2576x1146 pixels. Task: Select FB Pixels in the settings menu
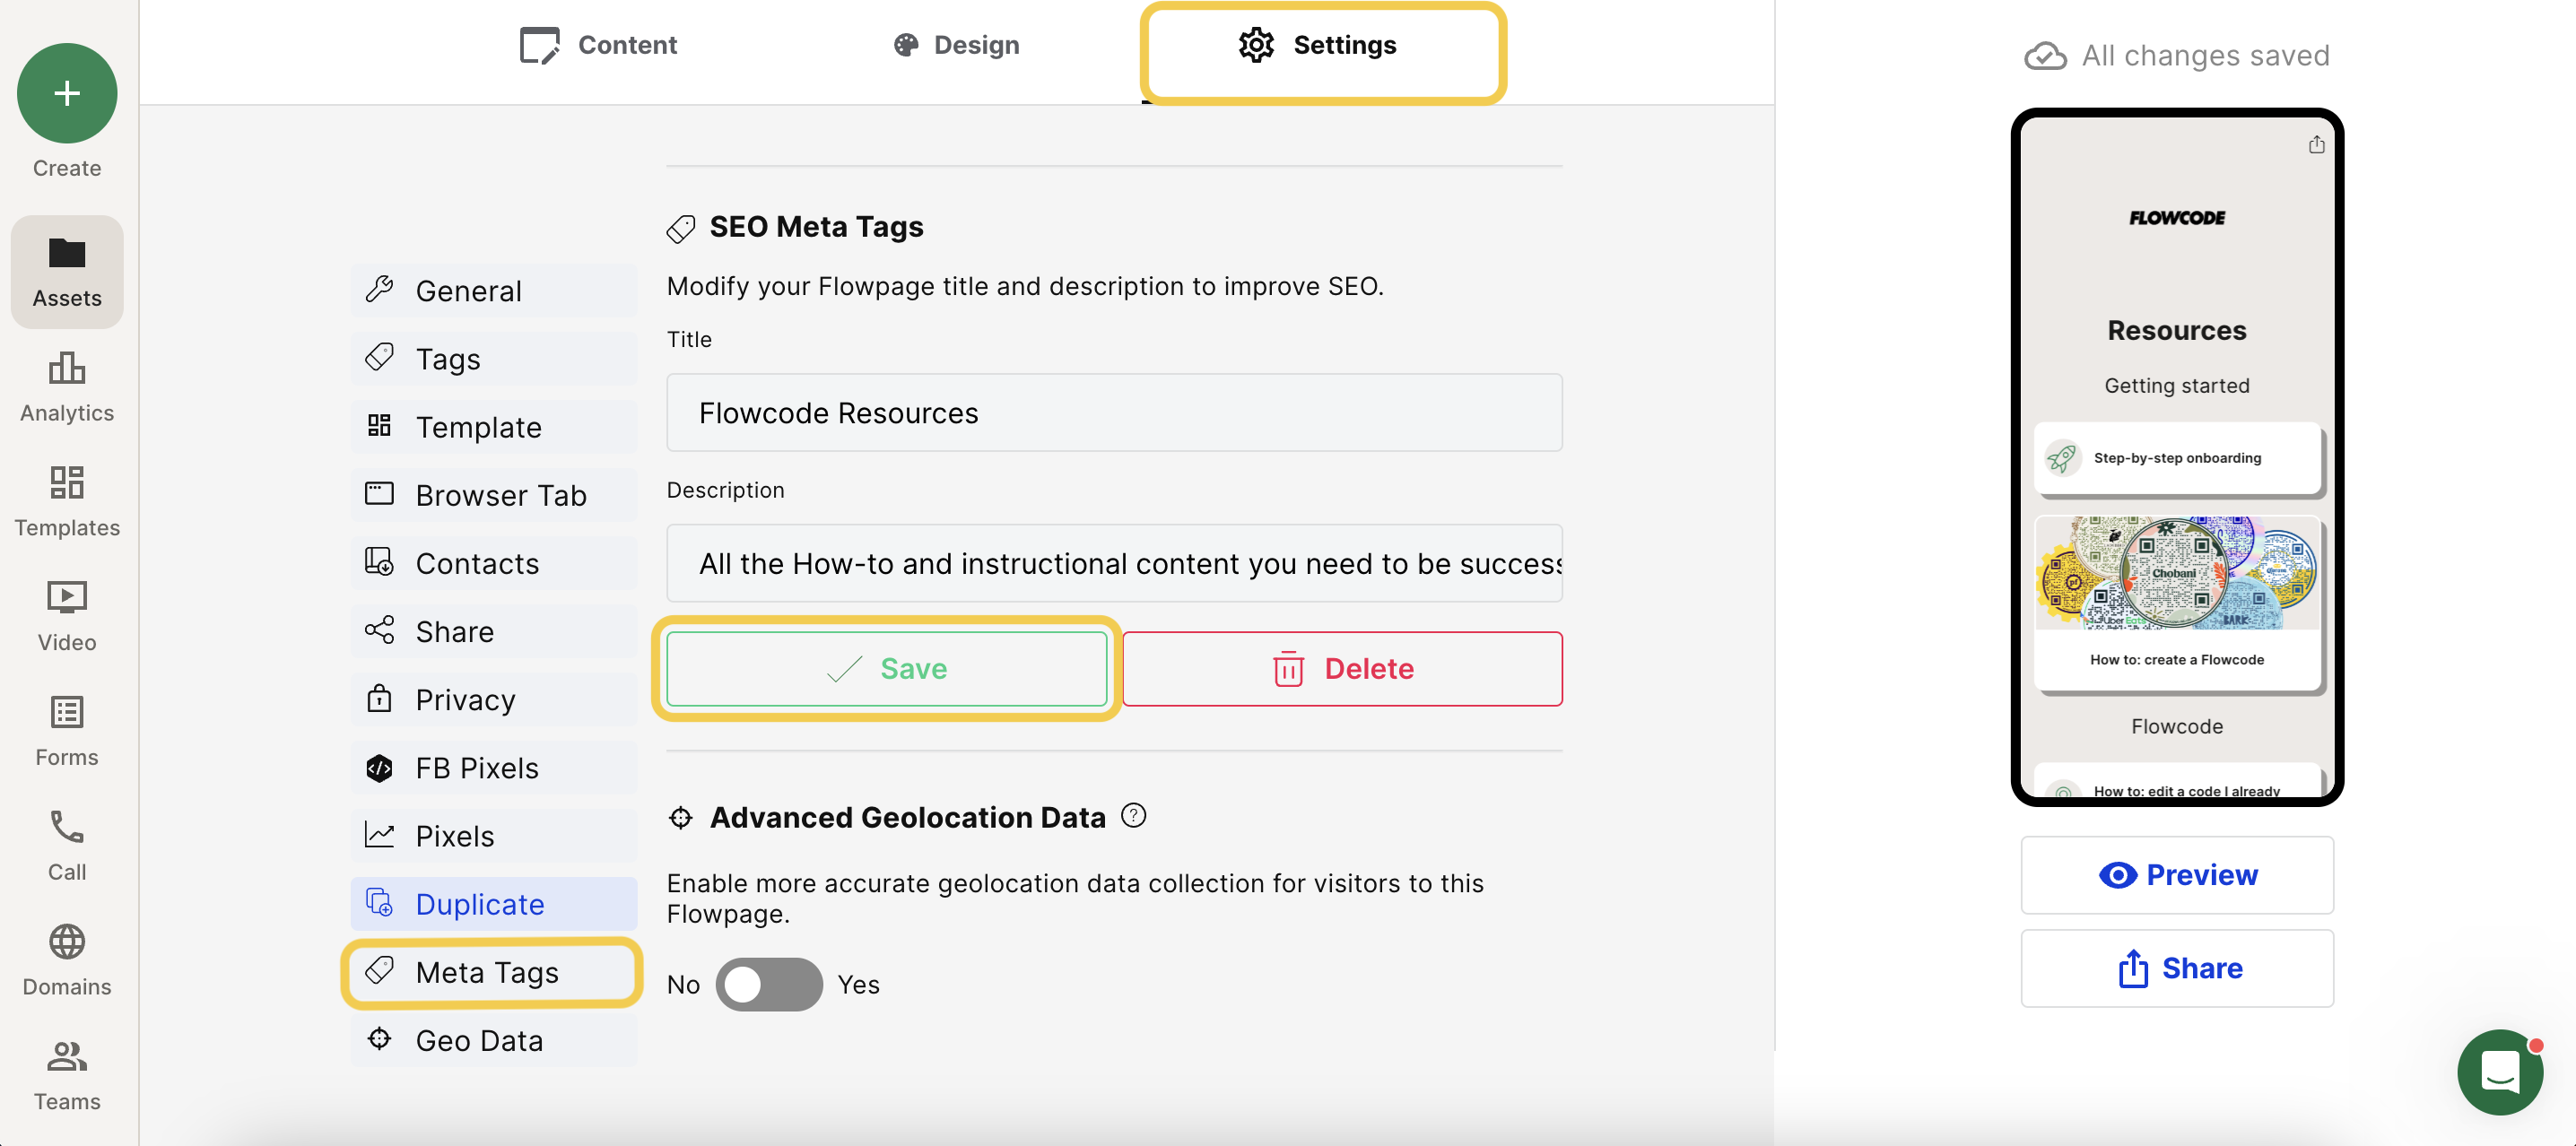pos(494,768)
